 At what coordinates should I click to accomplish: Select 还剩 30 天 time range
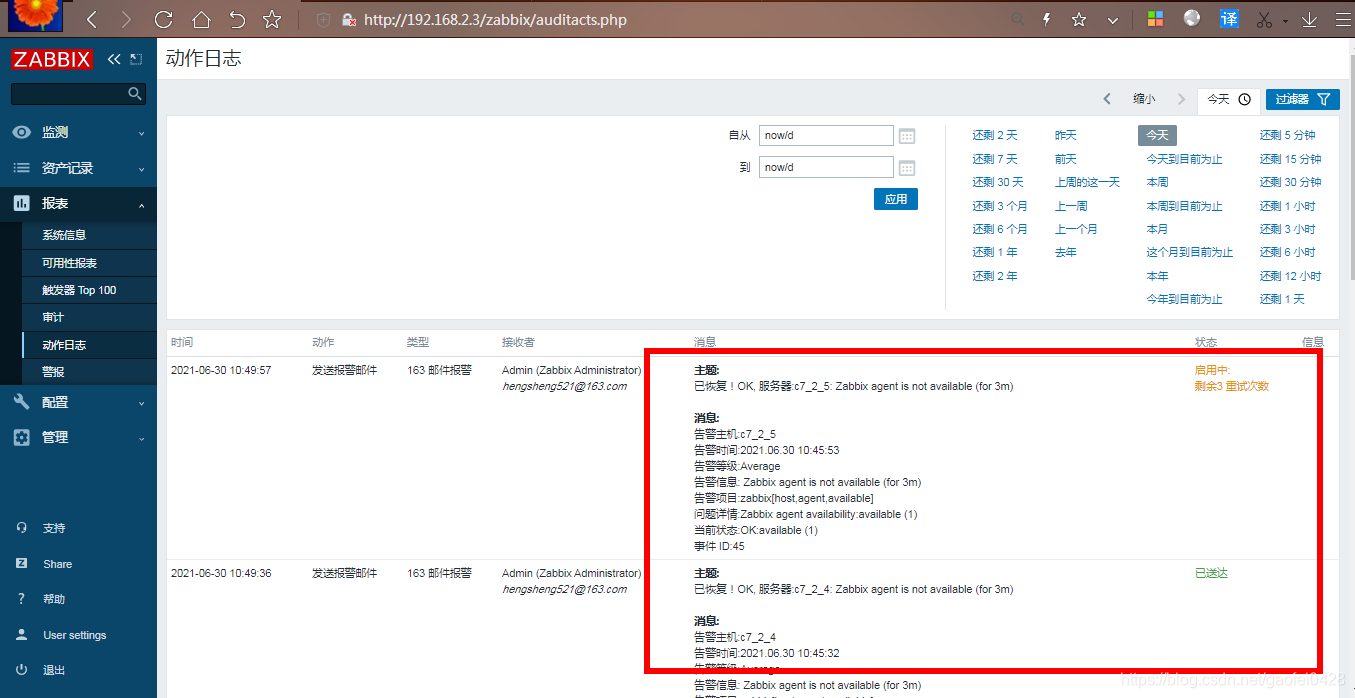tap(998, 182)
